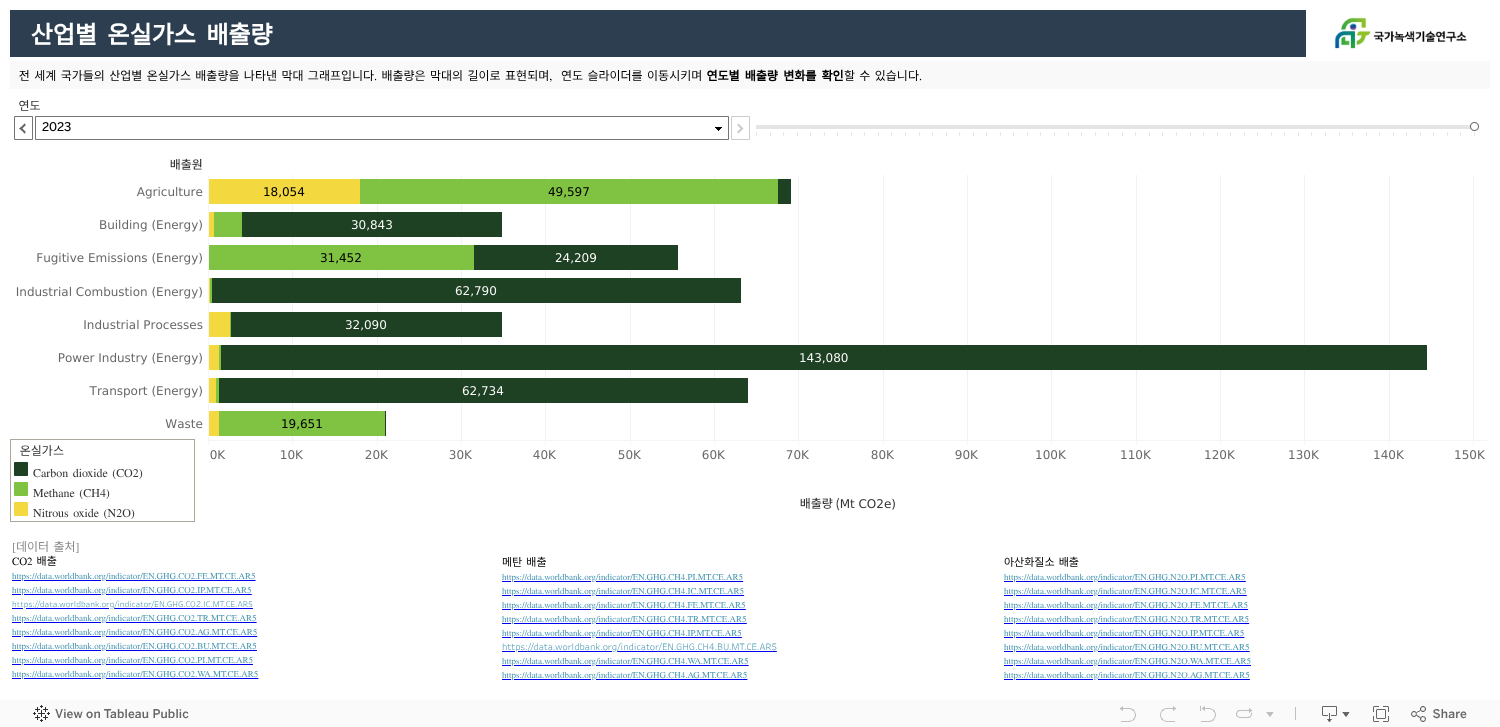The height and width of the screenshot is (727, 1500).
Task: Select the Industrial Processes row label
Action: [x=143, y=325]
